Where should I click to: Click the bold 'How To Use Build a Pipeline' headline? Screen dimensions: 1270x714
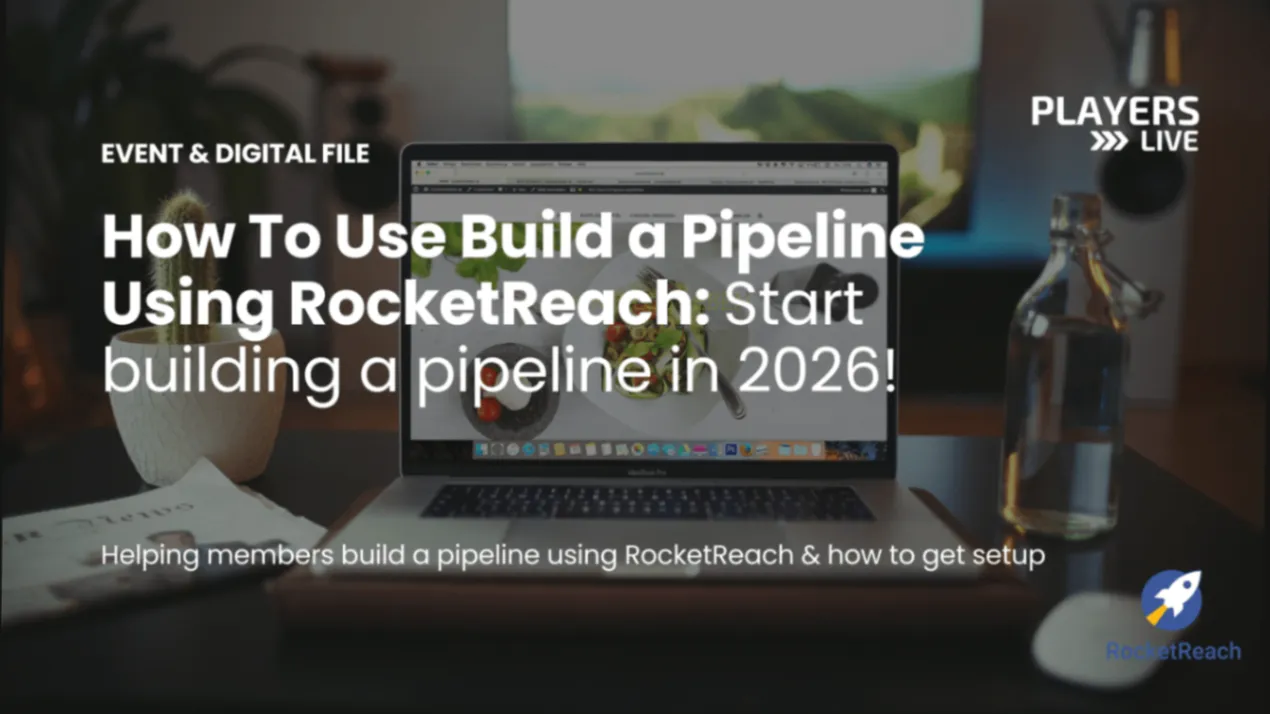point(512,239)
